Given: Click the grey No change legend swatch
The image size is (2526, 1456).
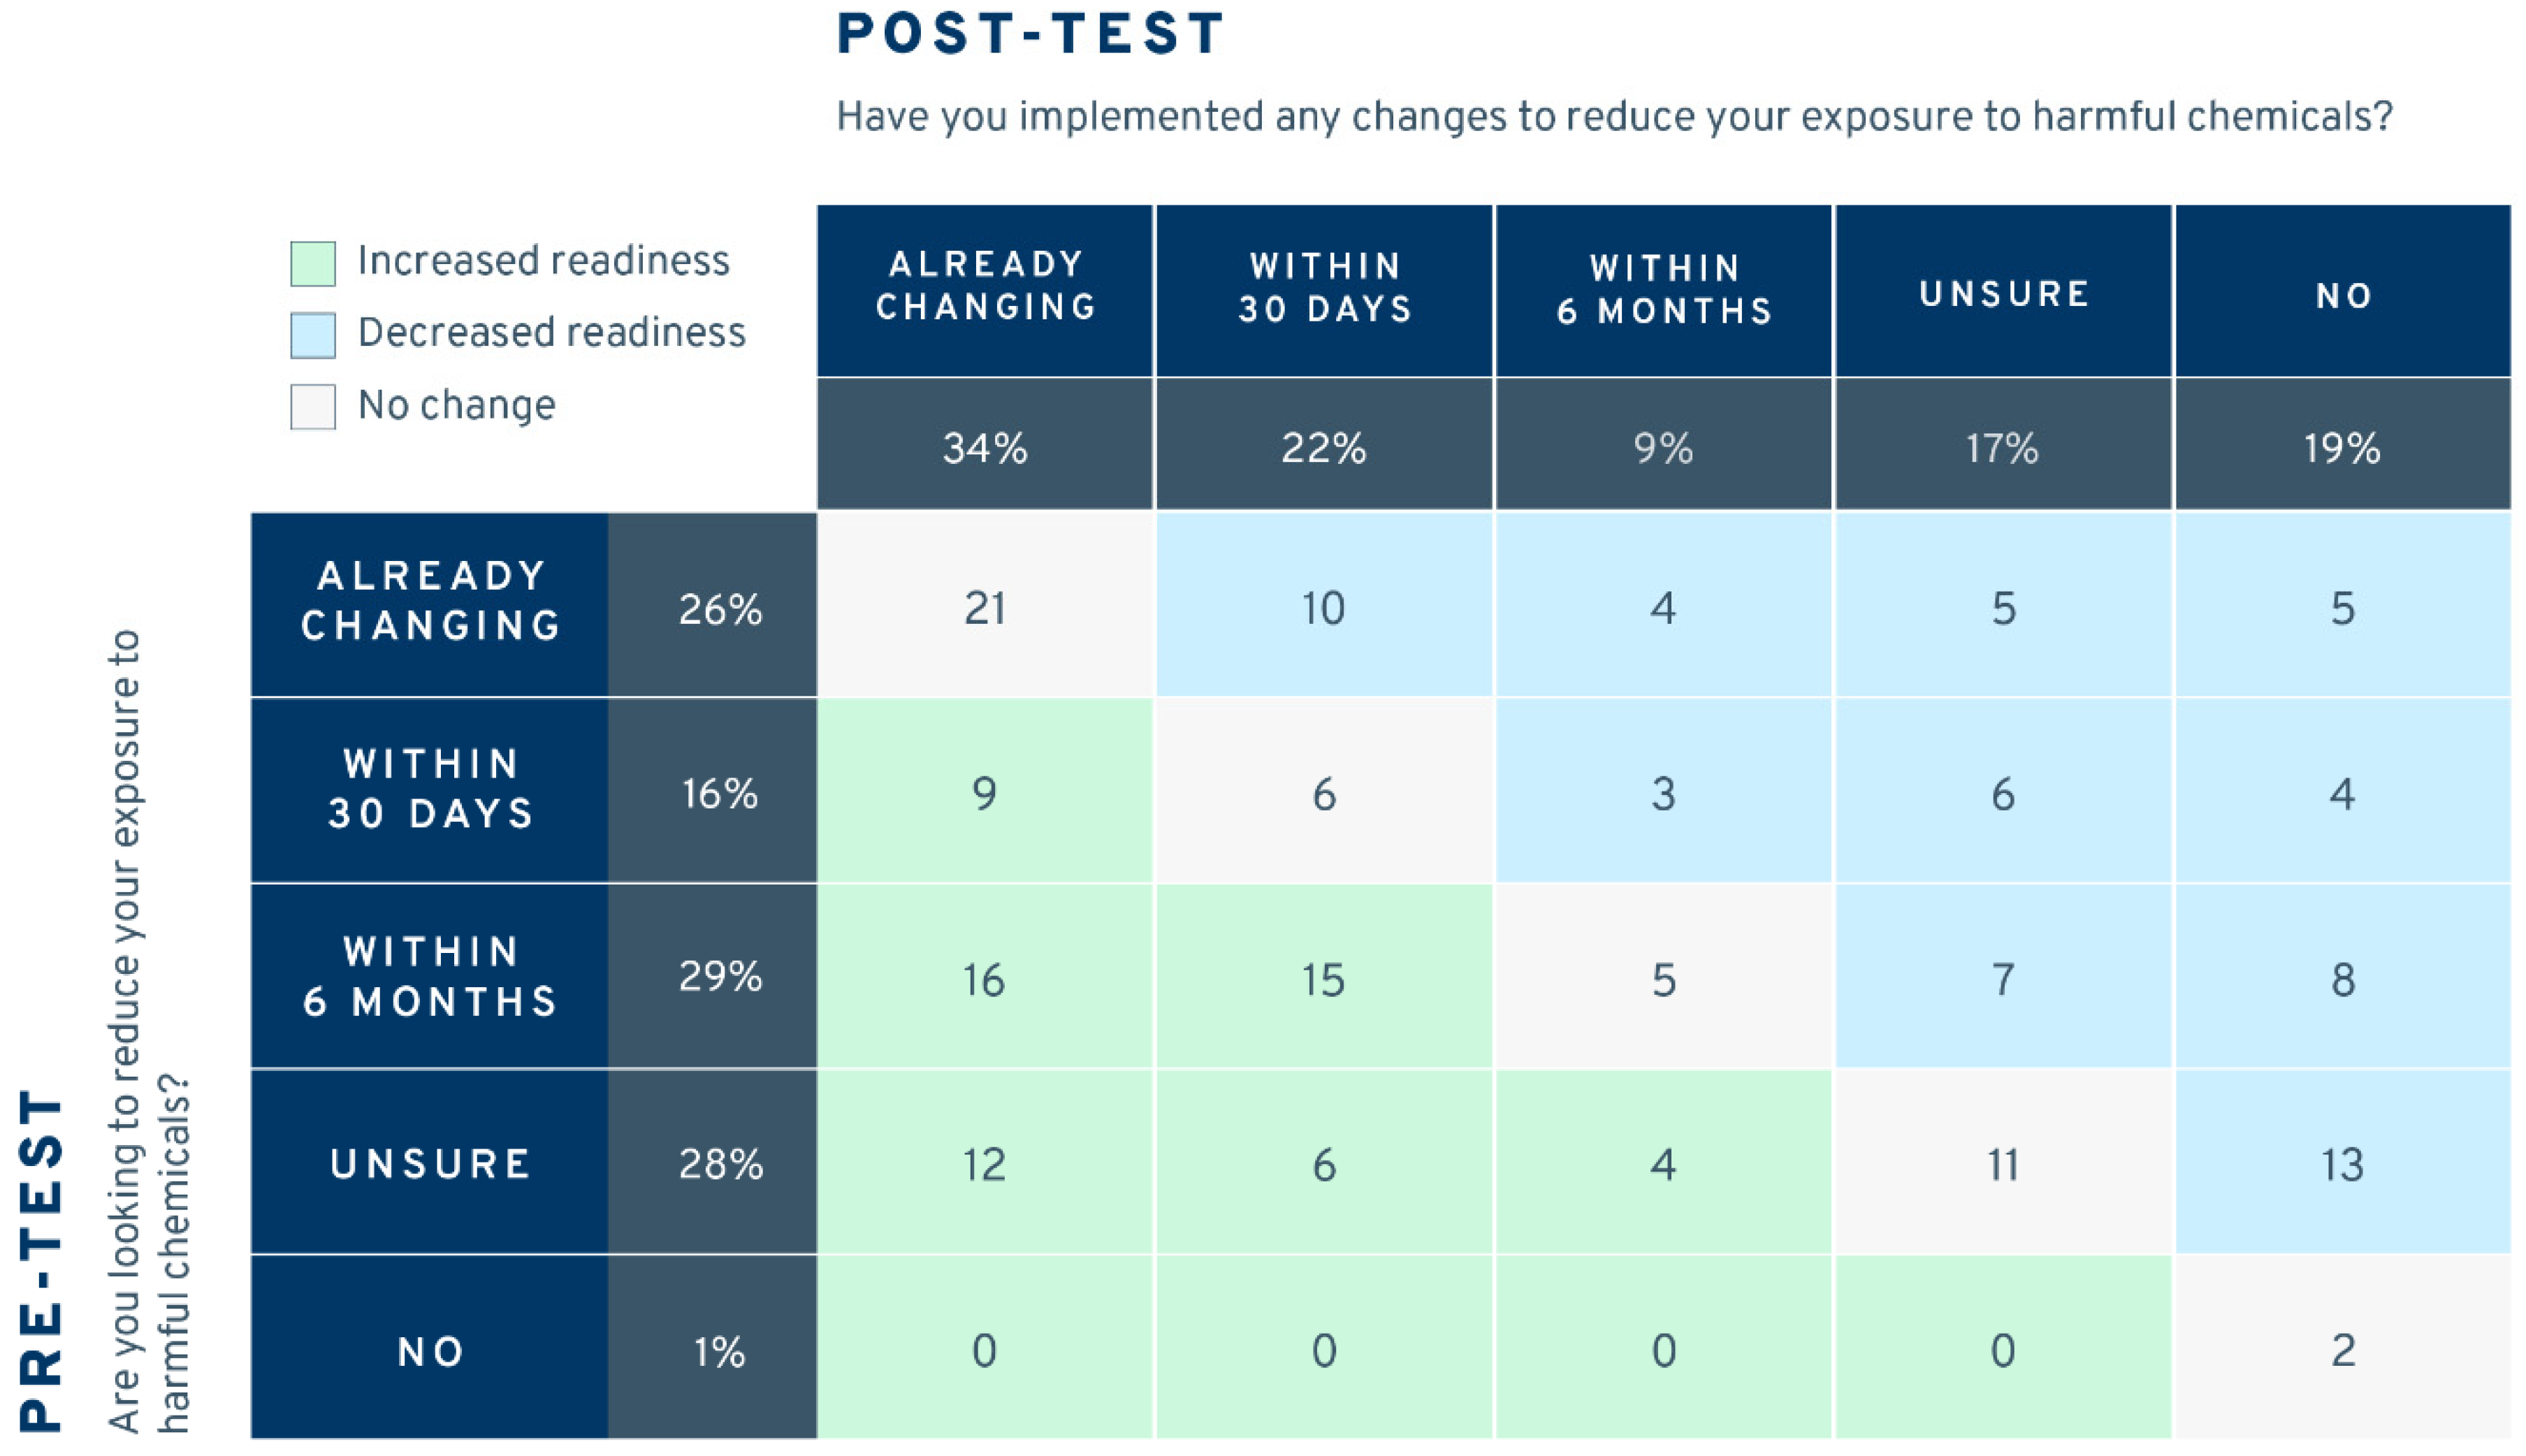Looking at the screenshot, I should coord(312,407).
